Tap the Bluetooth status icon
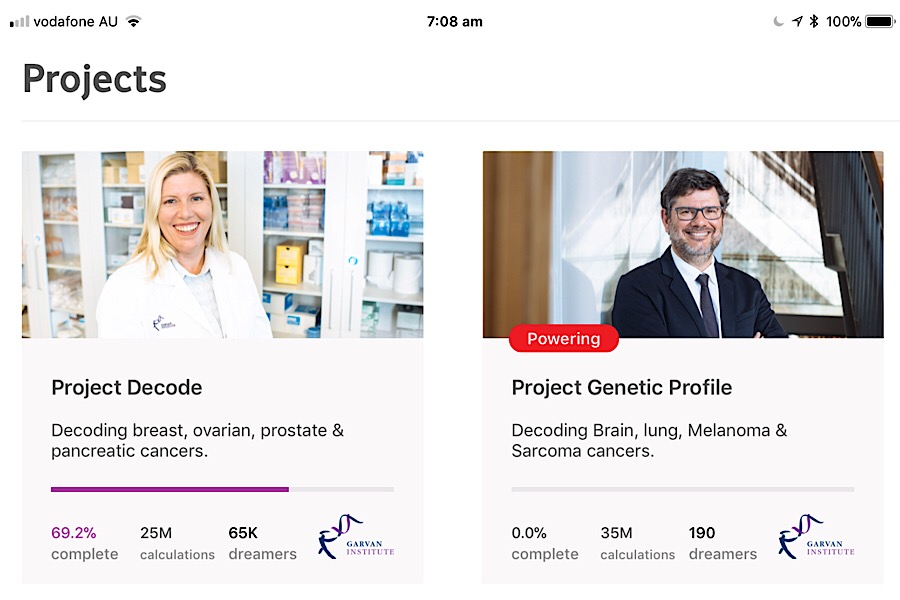The width and height of the screenshot is (900, 600). point(814,21)
